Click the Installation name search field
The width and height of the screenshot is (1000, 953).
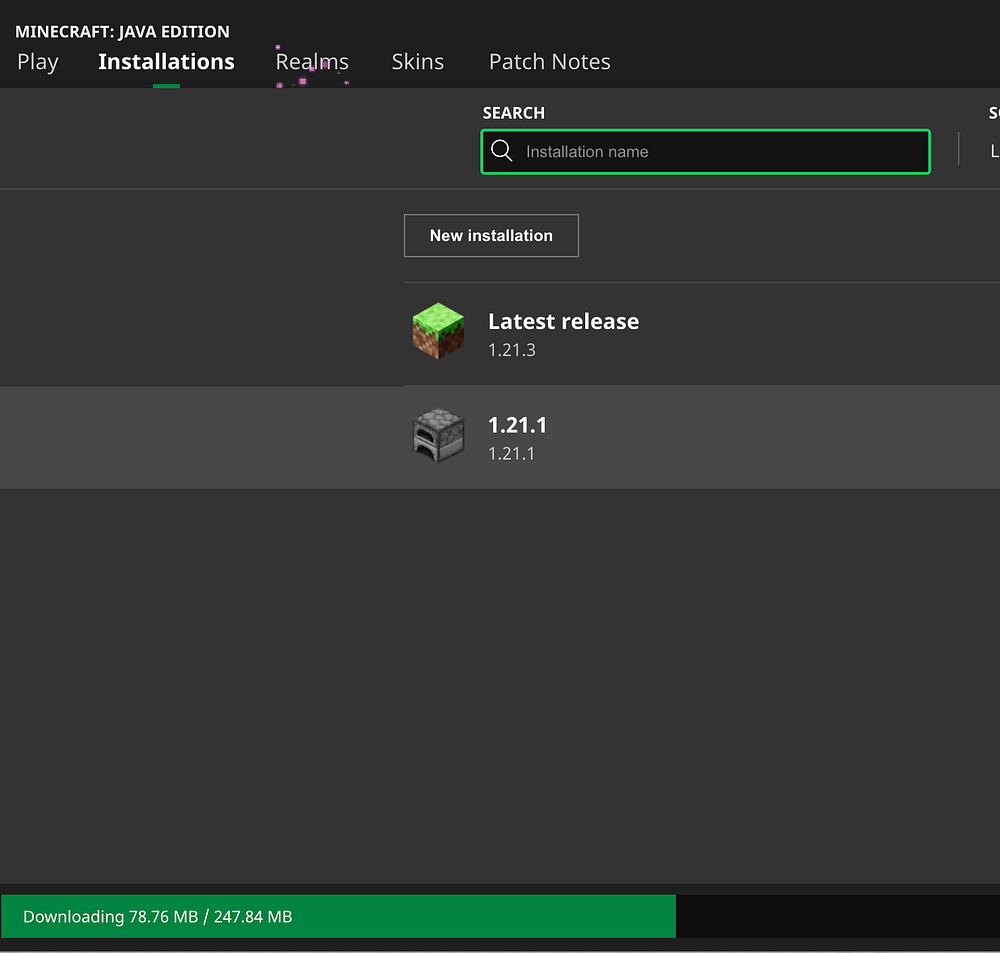(x=705, y=152)
